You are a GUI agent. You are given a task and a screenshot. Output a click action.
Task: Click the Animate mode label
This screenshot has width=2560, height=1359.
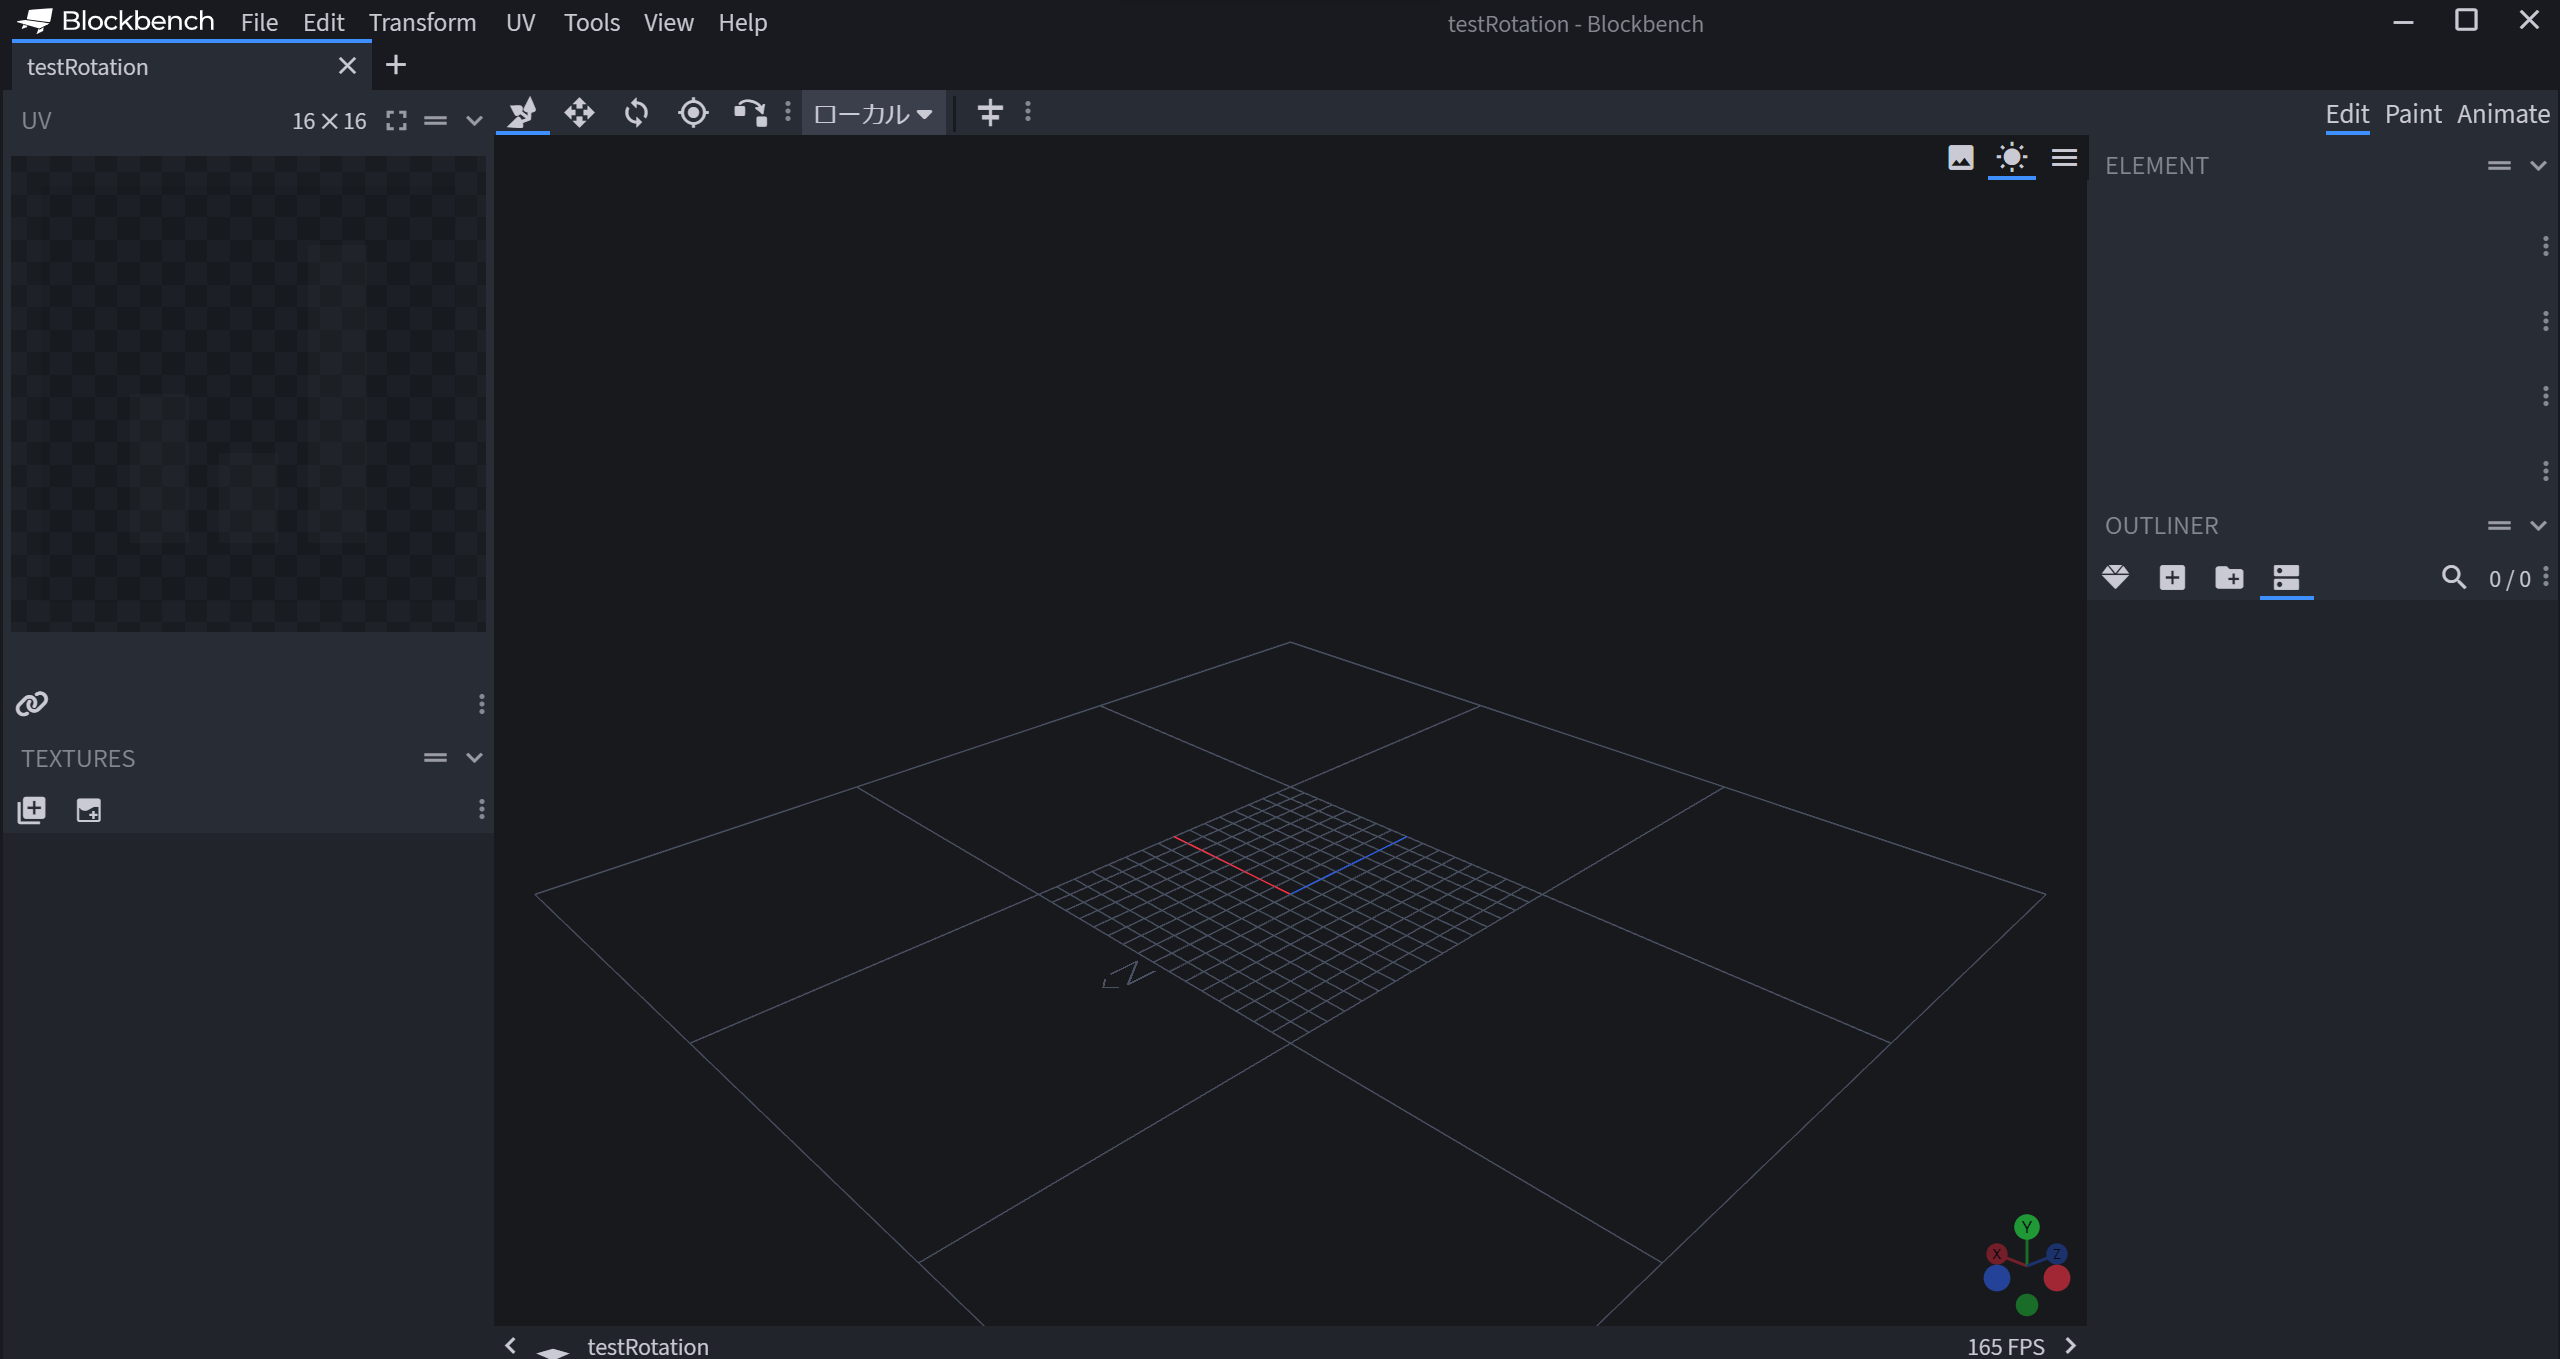pyautogui.click(x=2502, y=114)
